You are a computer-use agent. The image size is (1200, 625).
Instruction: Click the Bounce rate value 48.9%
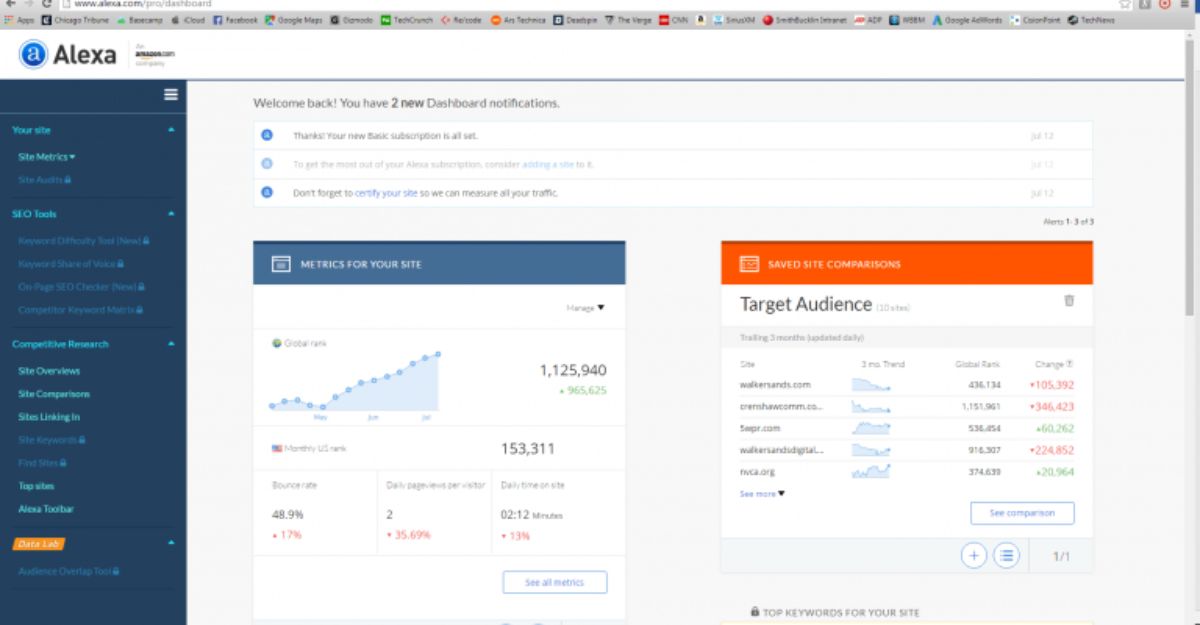pos(287,515)
